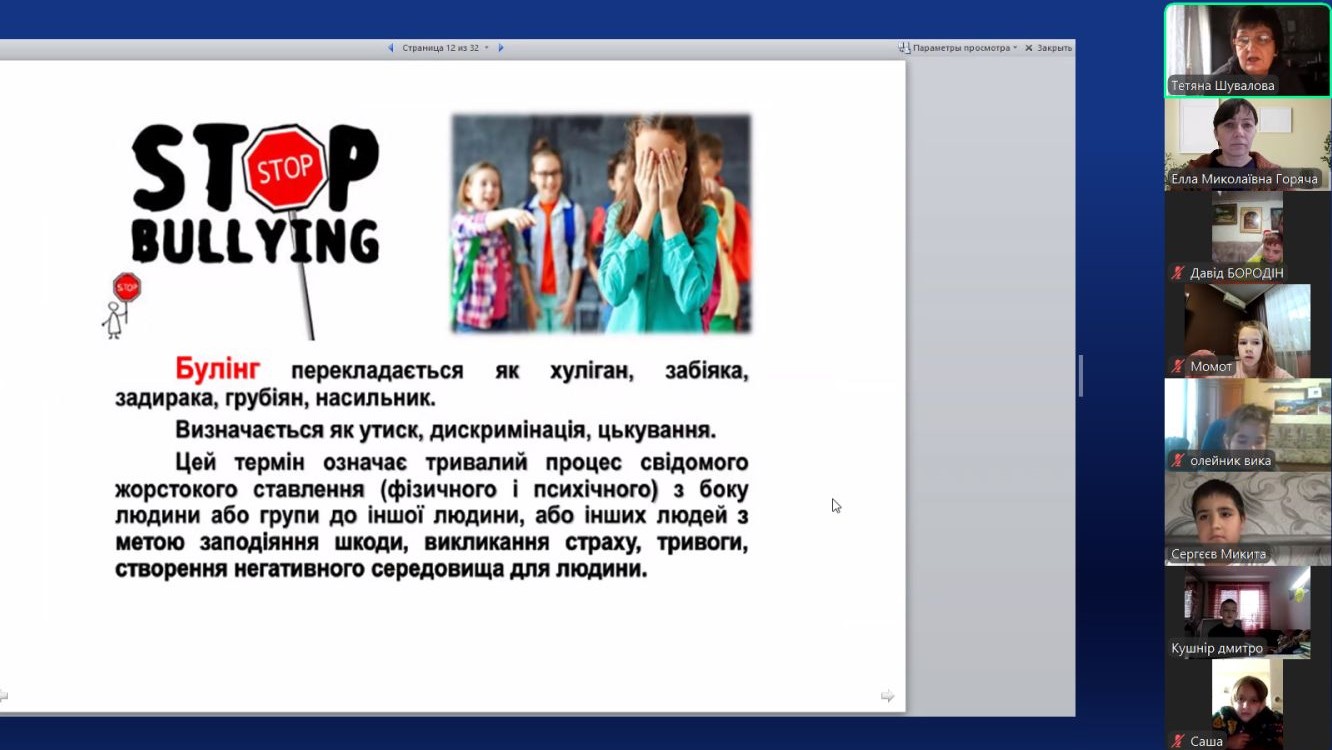The image size is (1332, 750).
Task: Click the muted mic icon next to Саша
Action: [x=1179, y=741]
